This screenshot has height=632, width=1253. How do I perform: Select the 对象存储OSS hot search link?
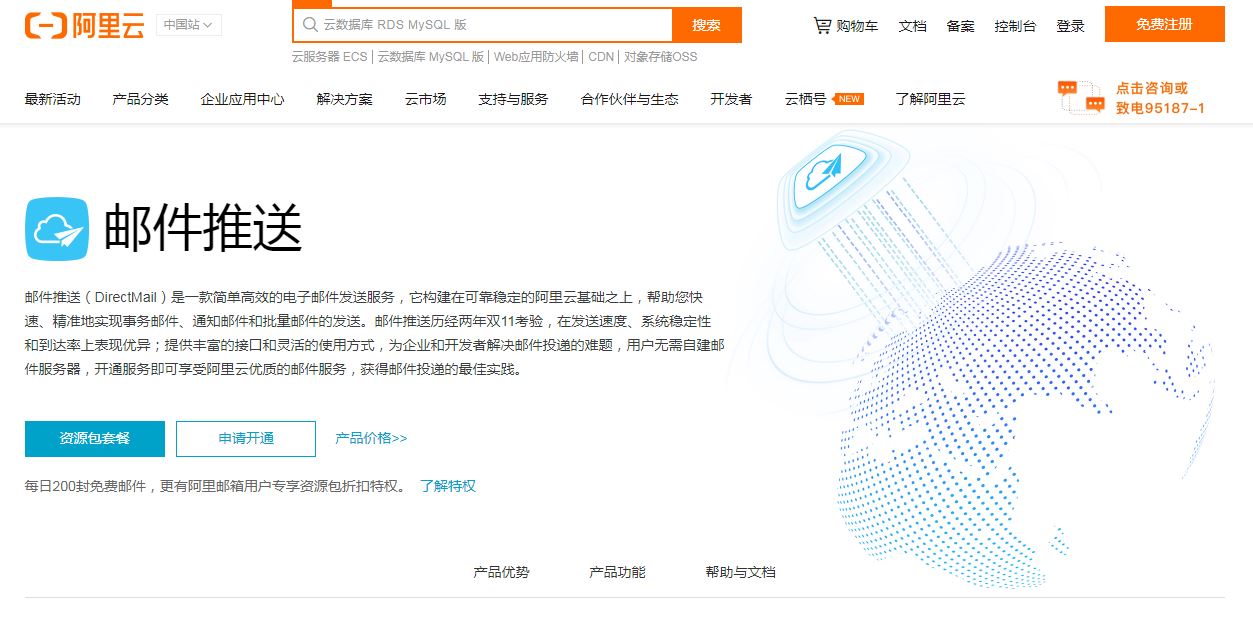point(661,57)
